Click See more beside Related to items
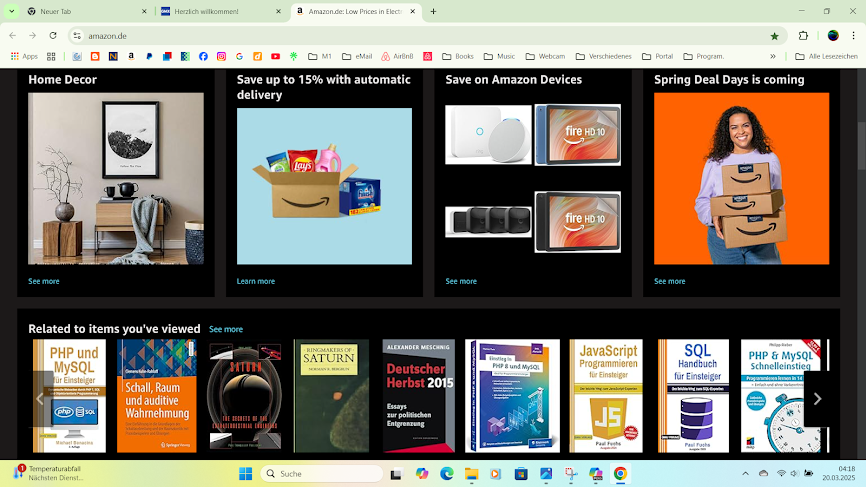866x487 pixels. (x=226, y=329)
